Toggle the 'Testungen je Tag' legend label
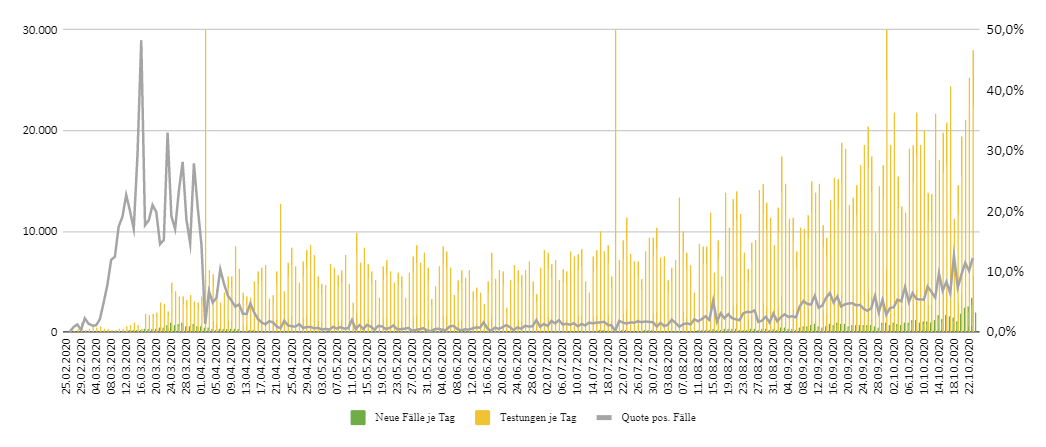The height and width of the screenshot is (447, 1046). (x=537, y=418)
